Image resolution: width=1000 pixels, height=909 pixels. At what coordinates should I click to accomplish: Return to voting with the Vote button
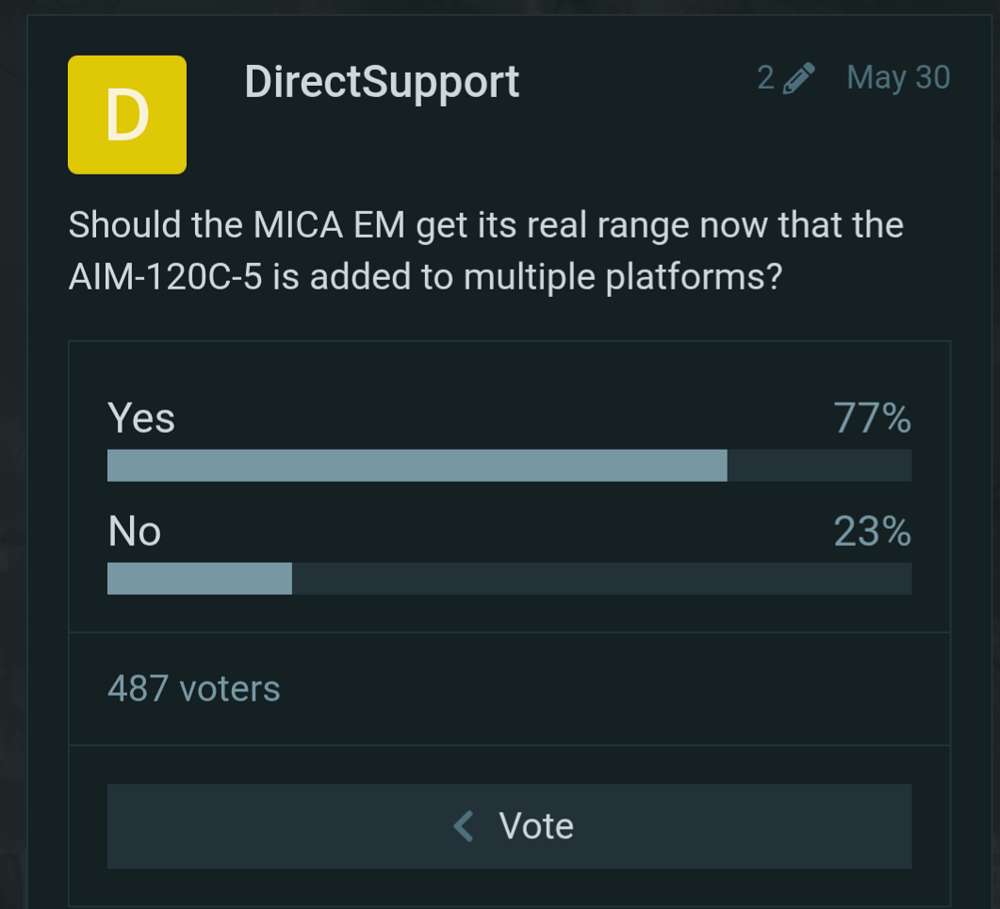click(510, 826)
